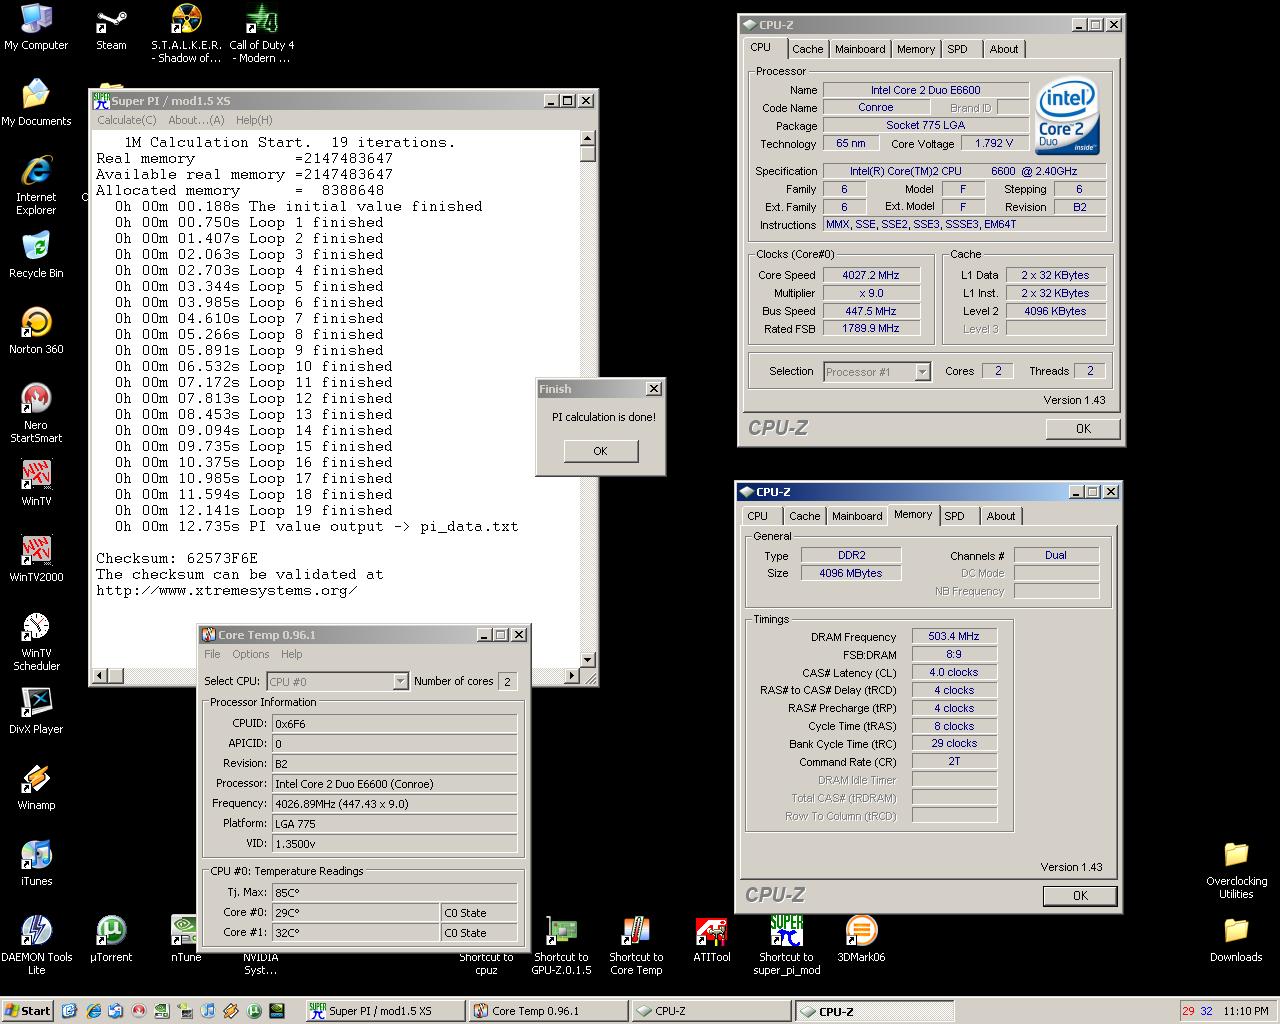1280x1024 pixels.
Task: Open the Shortcut to GPU-Z desktop icon
Action: [x=561, y=945]
